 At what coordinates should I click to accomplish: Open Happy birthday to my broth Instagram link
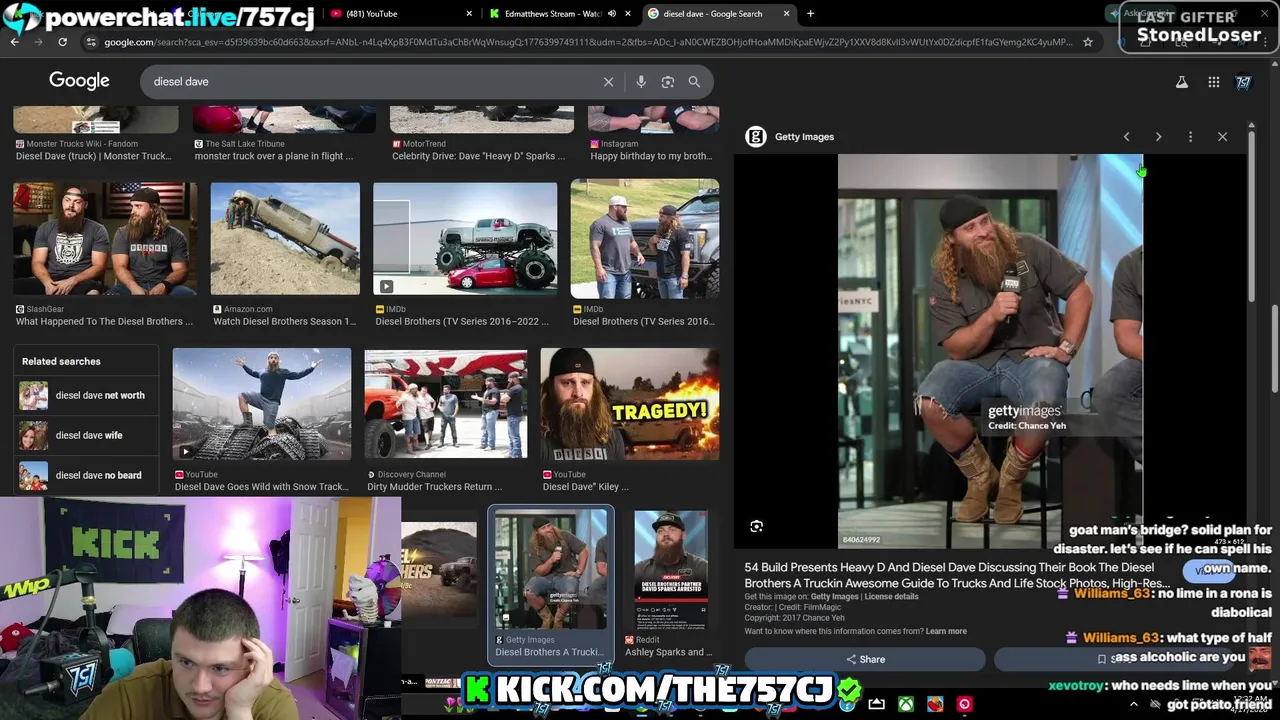click(651, 156)
